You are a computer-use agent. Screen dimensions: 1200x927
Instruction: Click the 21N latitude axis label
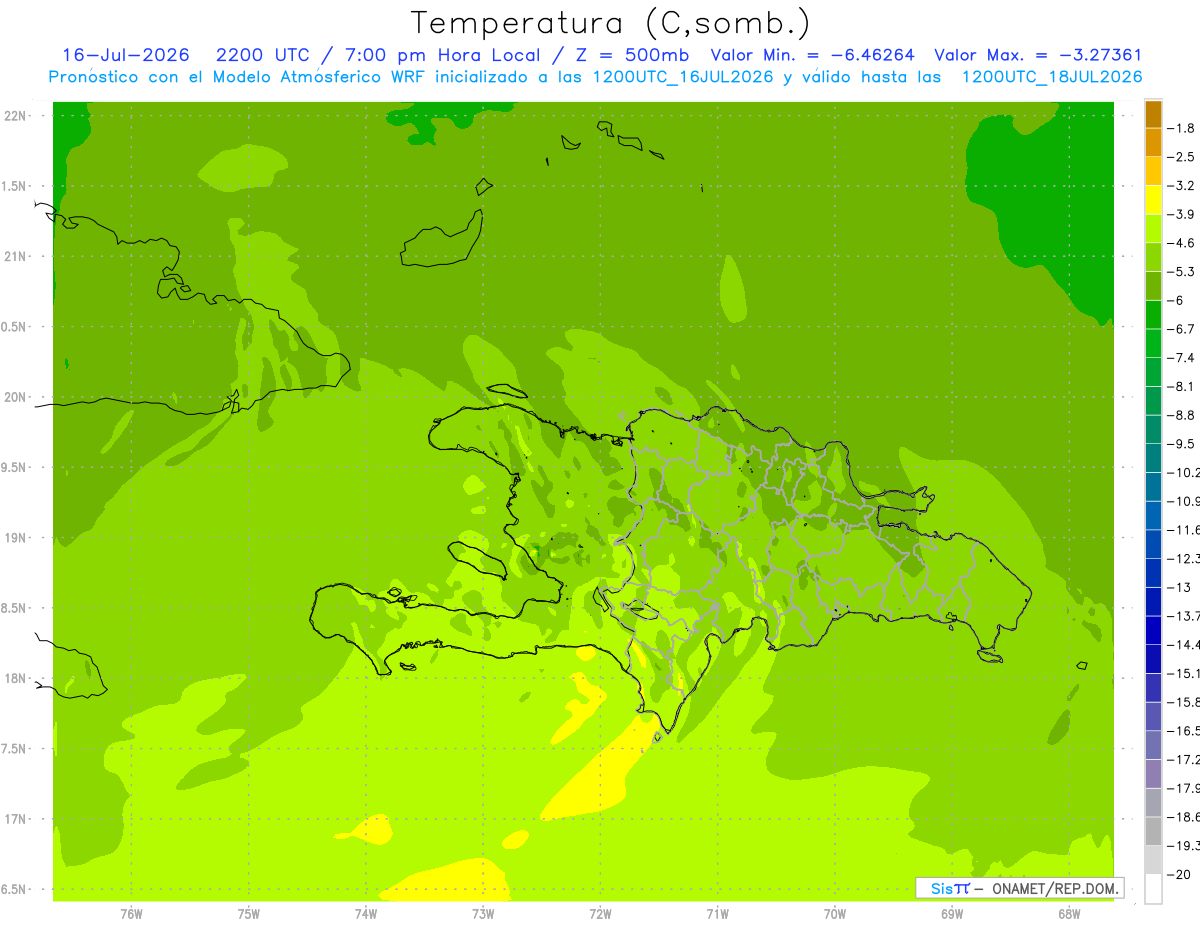(x=16, y=256)
